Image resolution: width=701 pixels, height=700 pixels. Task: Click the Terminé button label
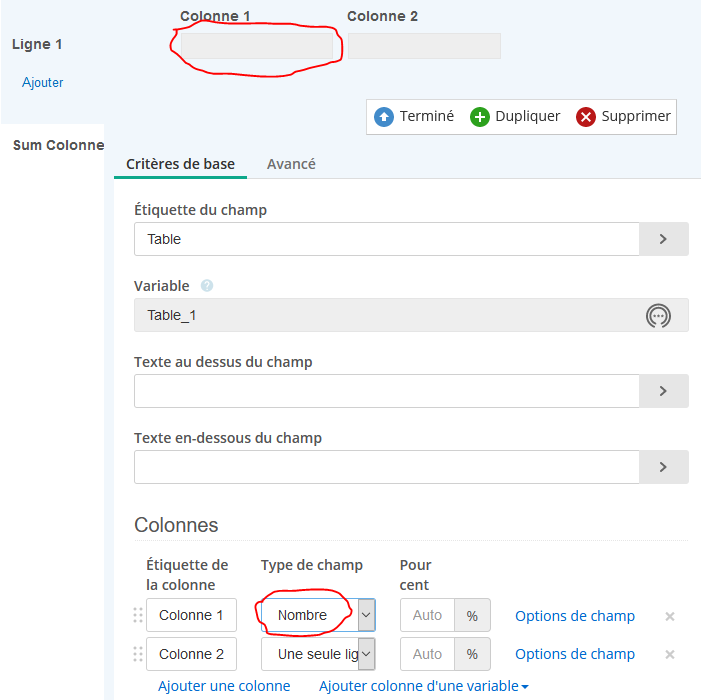click(427, 116)
